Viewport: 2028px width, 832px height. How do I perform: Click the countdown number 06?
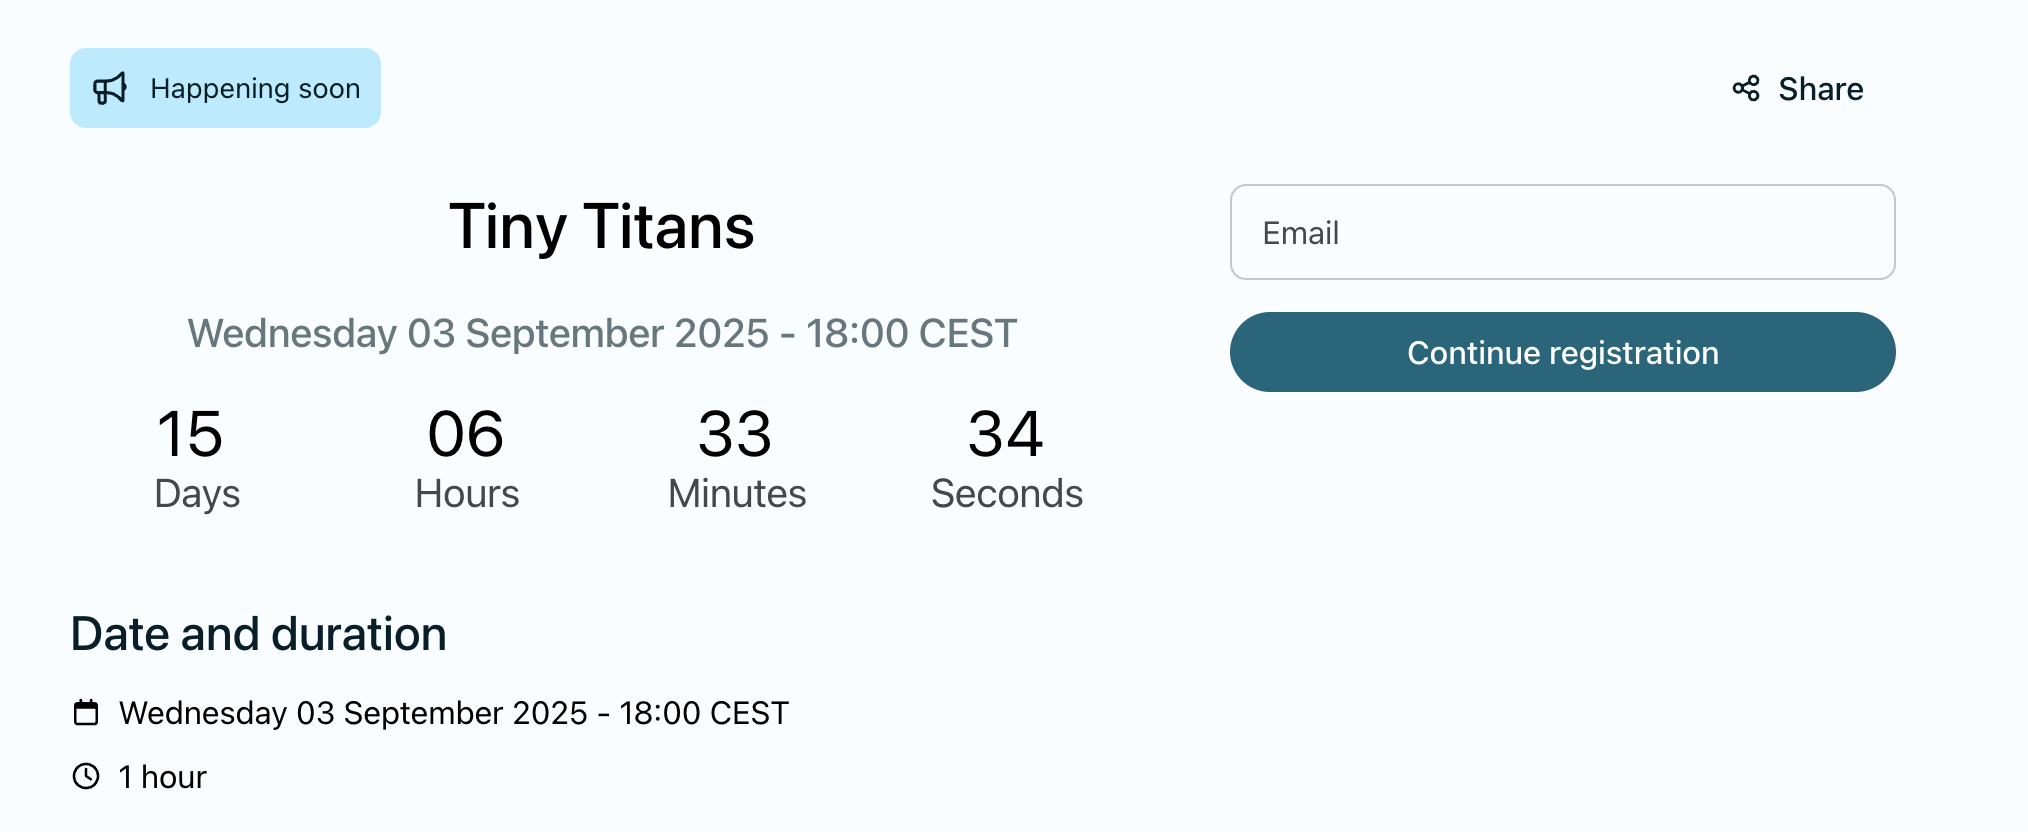466,434
